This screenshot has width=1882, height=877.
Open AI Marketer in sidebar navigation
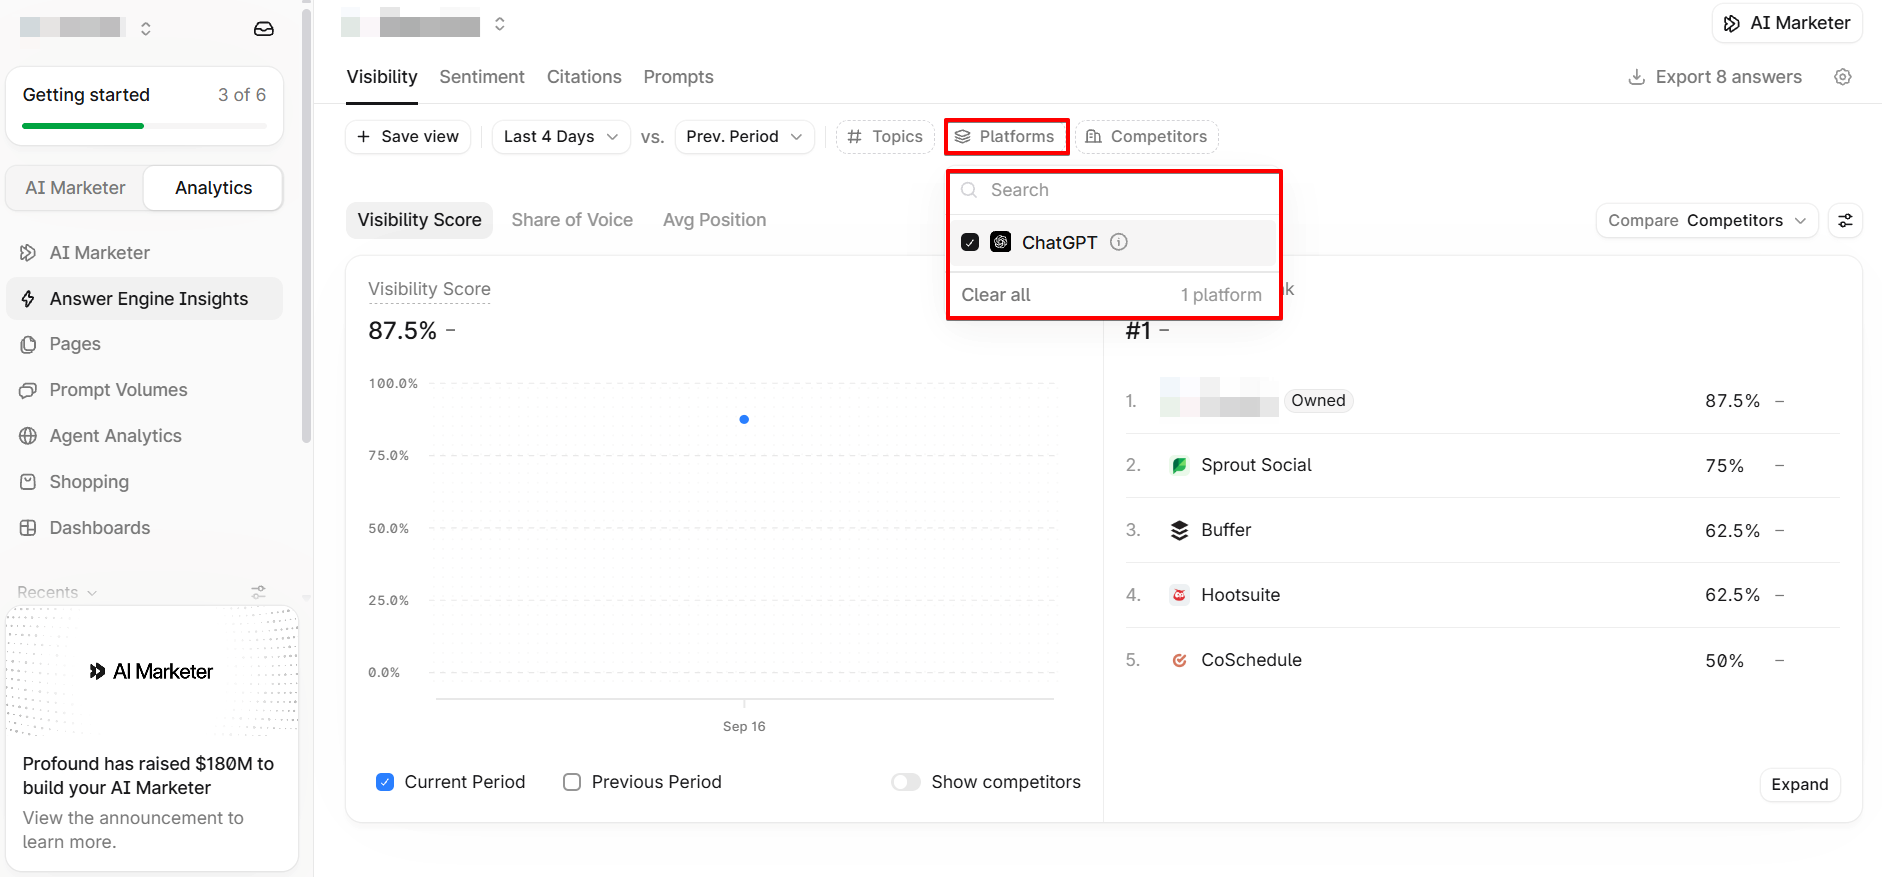click(144, 253)
